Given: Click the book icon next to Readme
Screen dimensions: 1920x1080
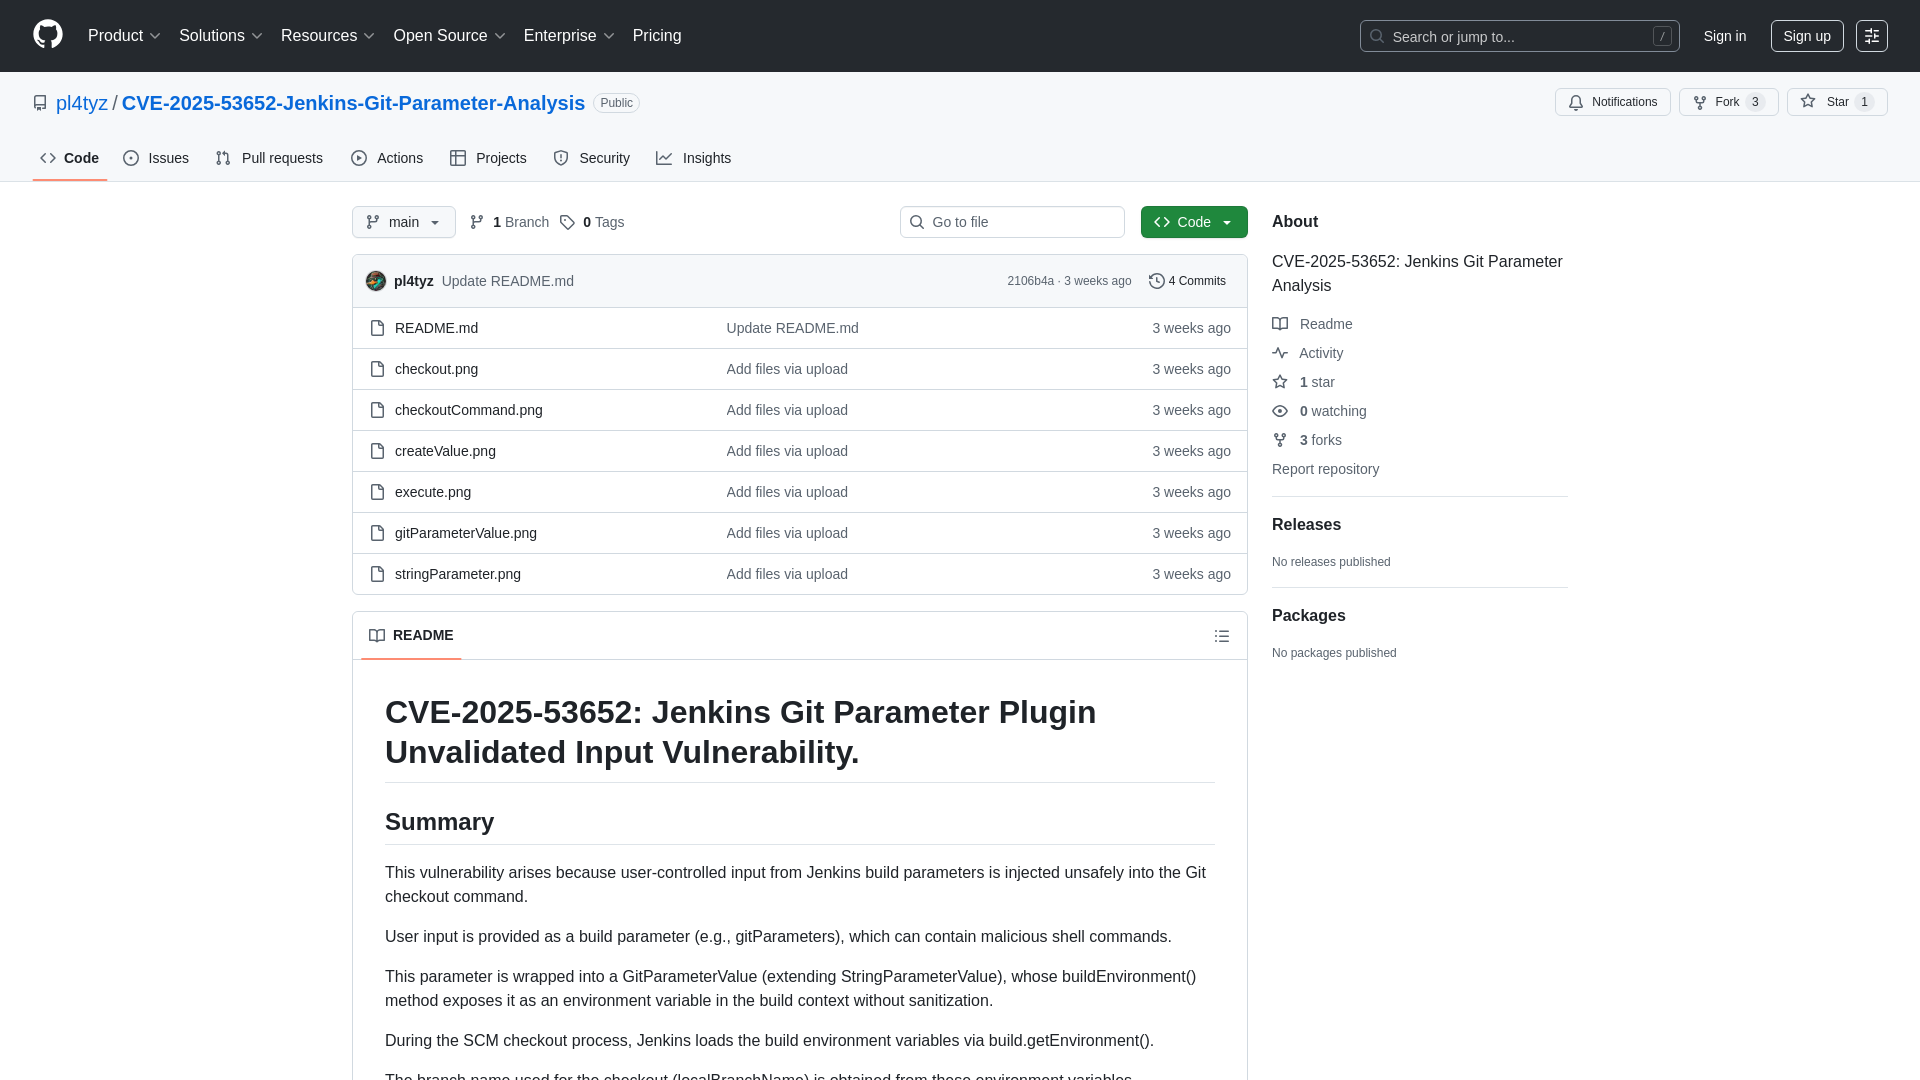Looking at the screenshot, I should (x=1280, y=324).
